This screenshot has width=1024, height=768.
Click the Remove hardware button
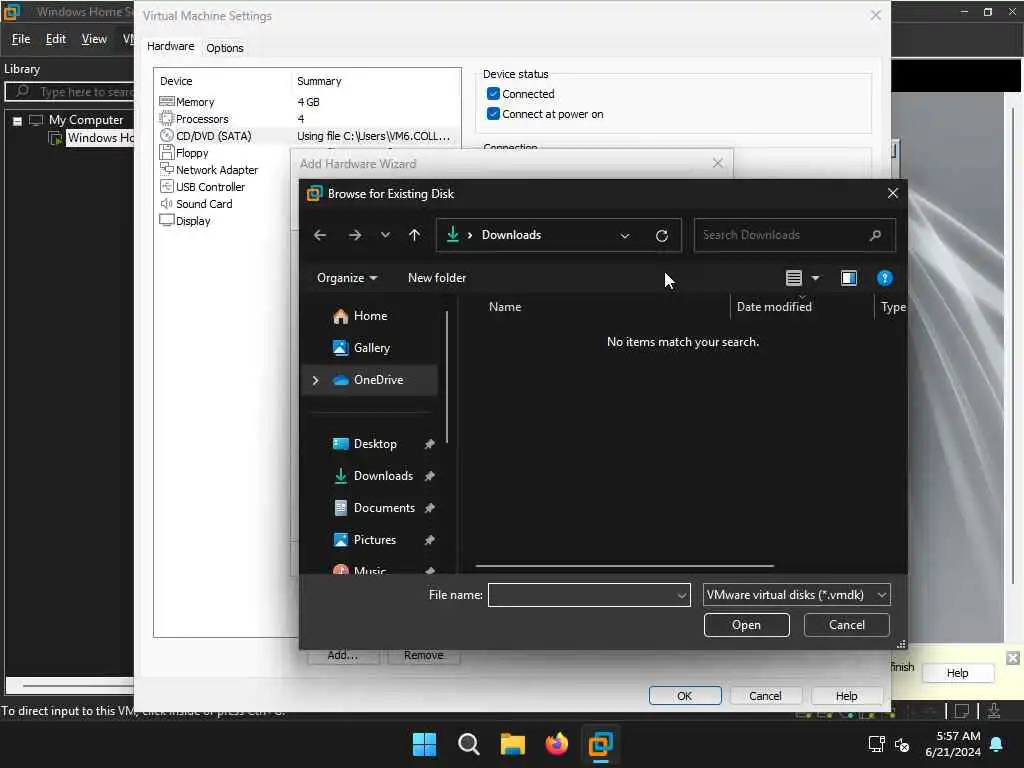coord(423,656)
